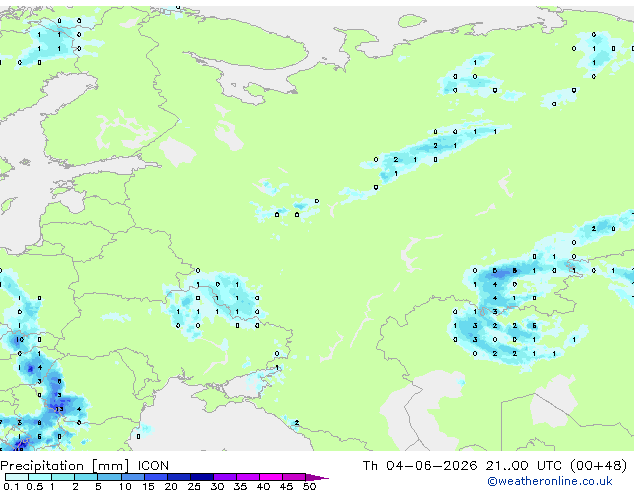Viewport: 634px width, 490px height.
Task: Click the 'ICON' model name label
Action: point(153,466)
